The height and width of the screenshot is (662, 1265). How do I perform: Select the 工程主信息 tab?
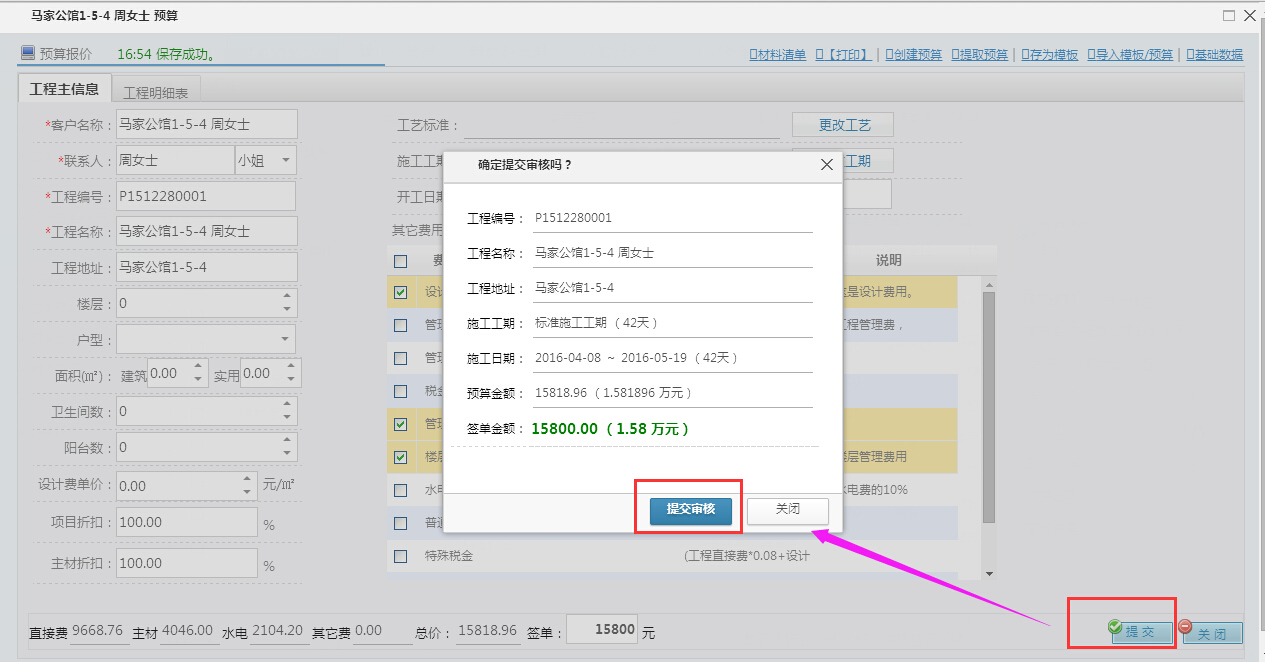(63, 89)
